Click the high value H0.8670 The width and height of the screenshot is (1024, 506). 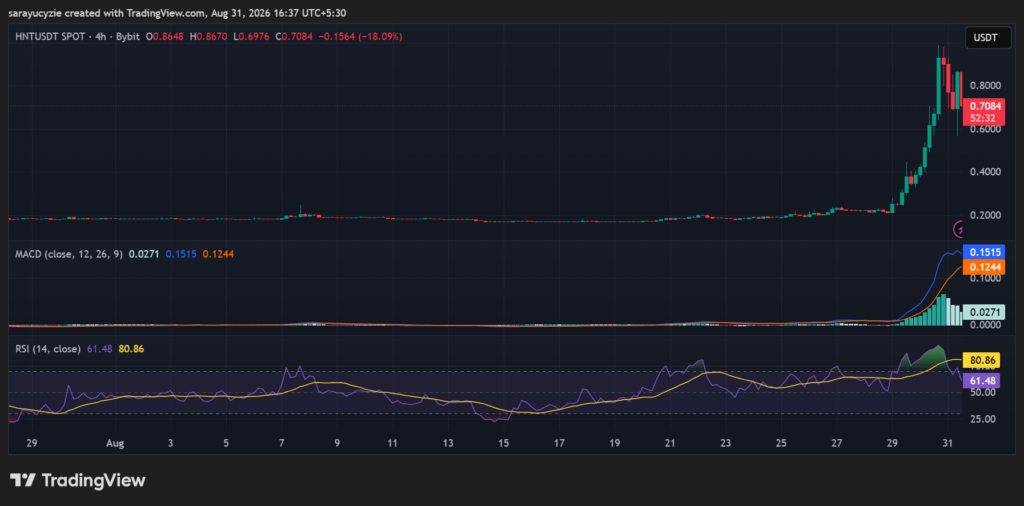click(x=208, y=37)
